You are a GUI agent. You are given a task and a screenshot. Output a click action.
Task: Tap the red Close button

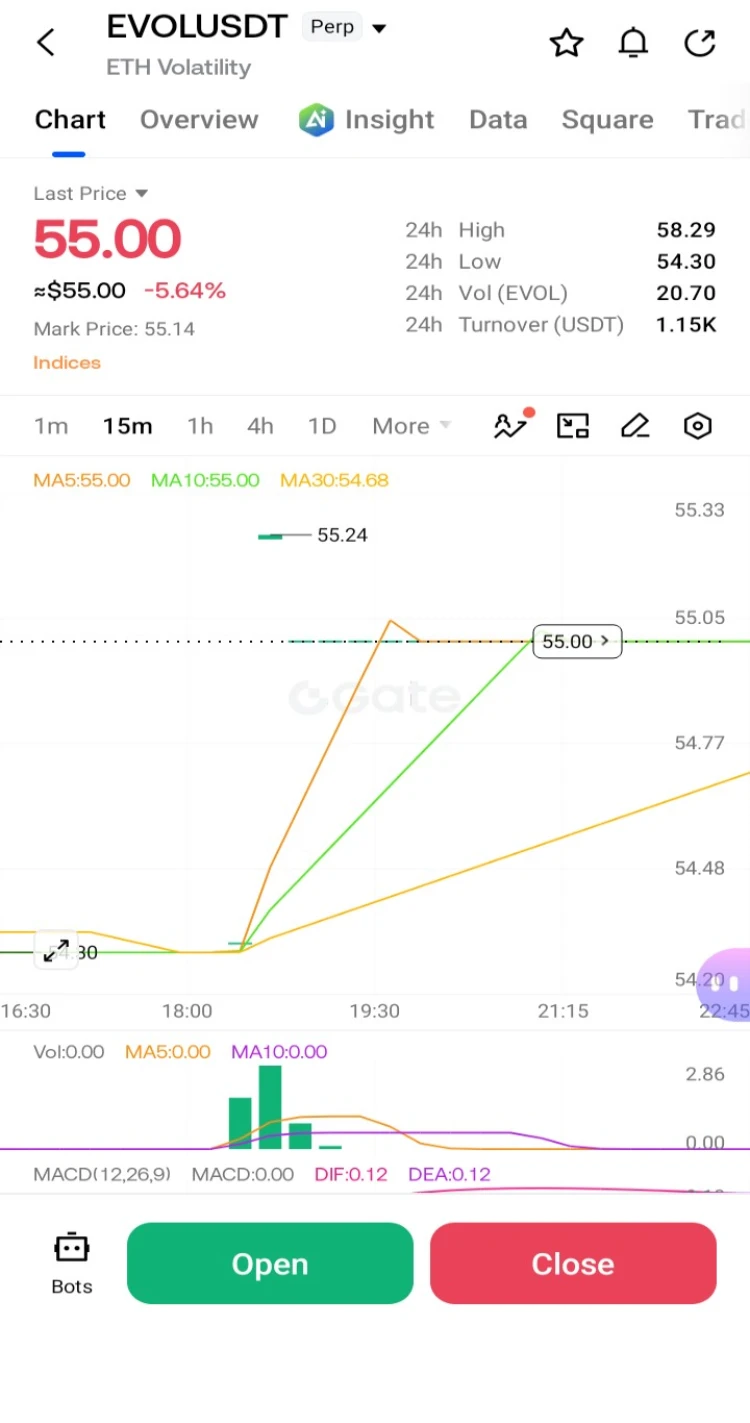[573, 1263]
